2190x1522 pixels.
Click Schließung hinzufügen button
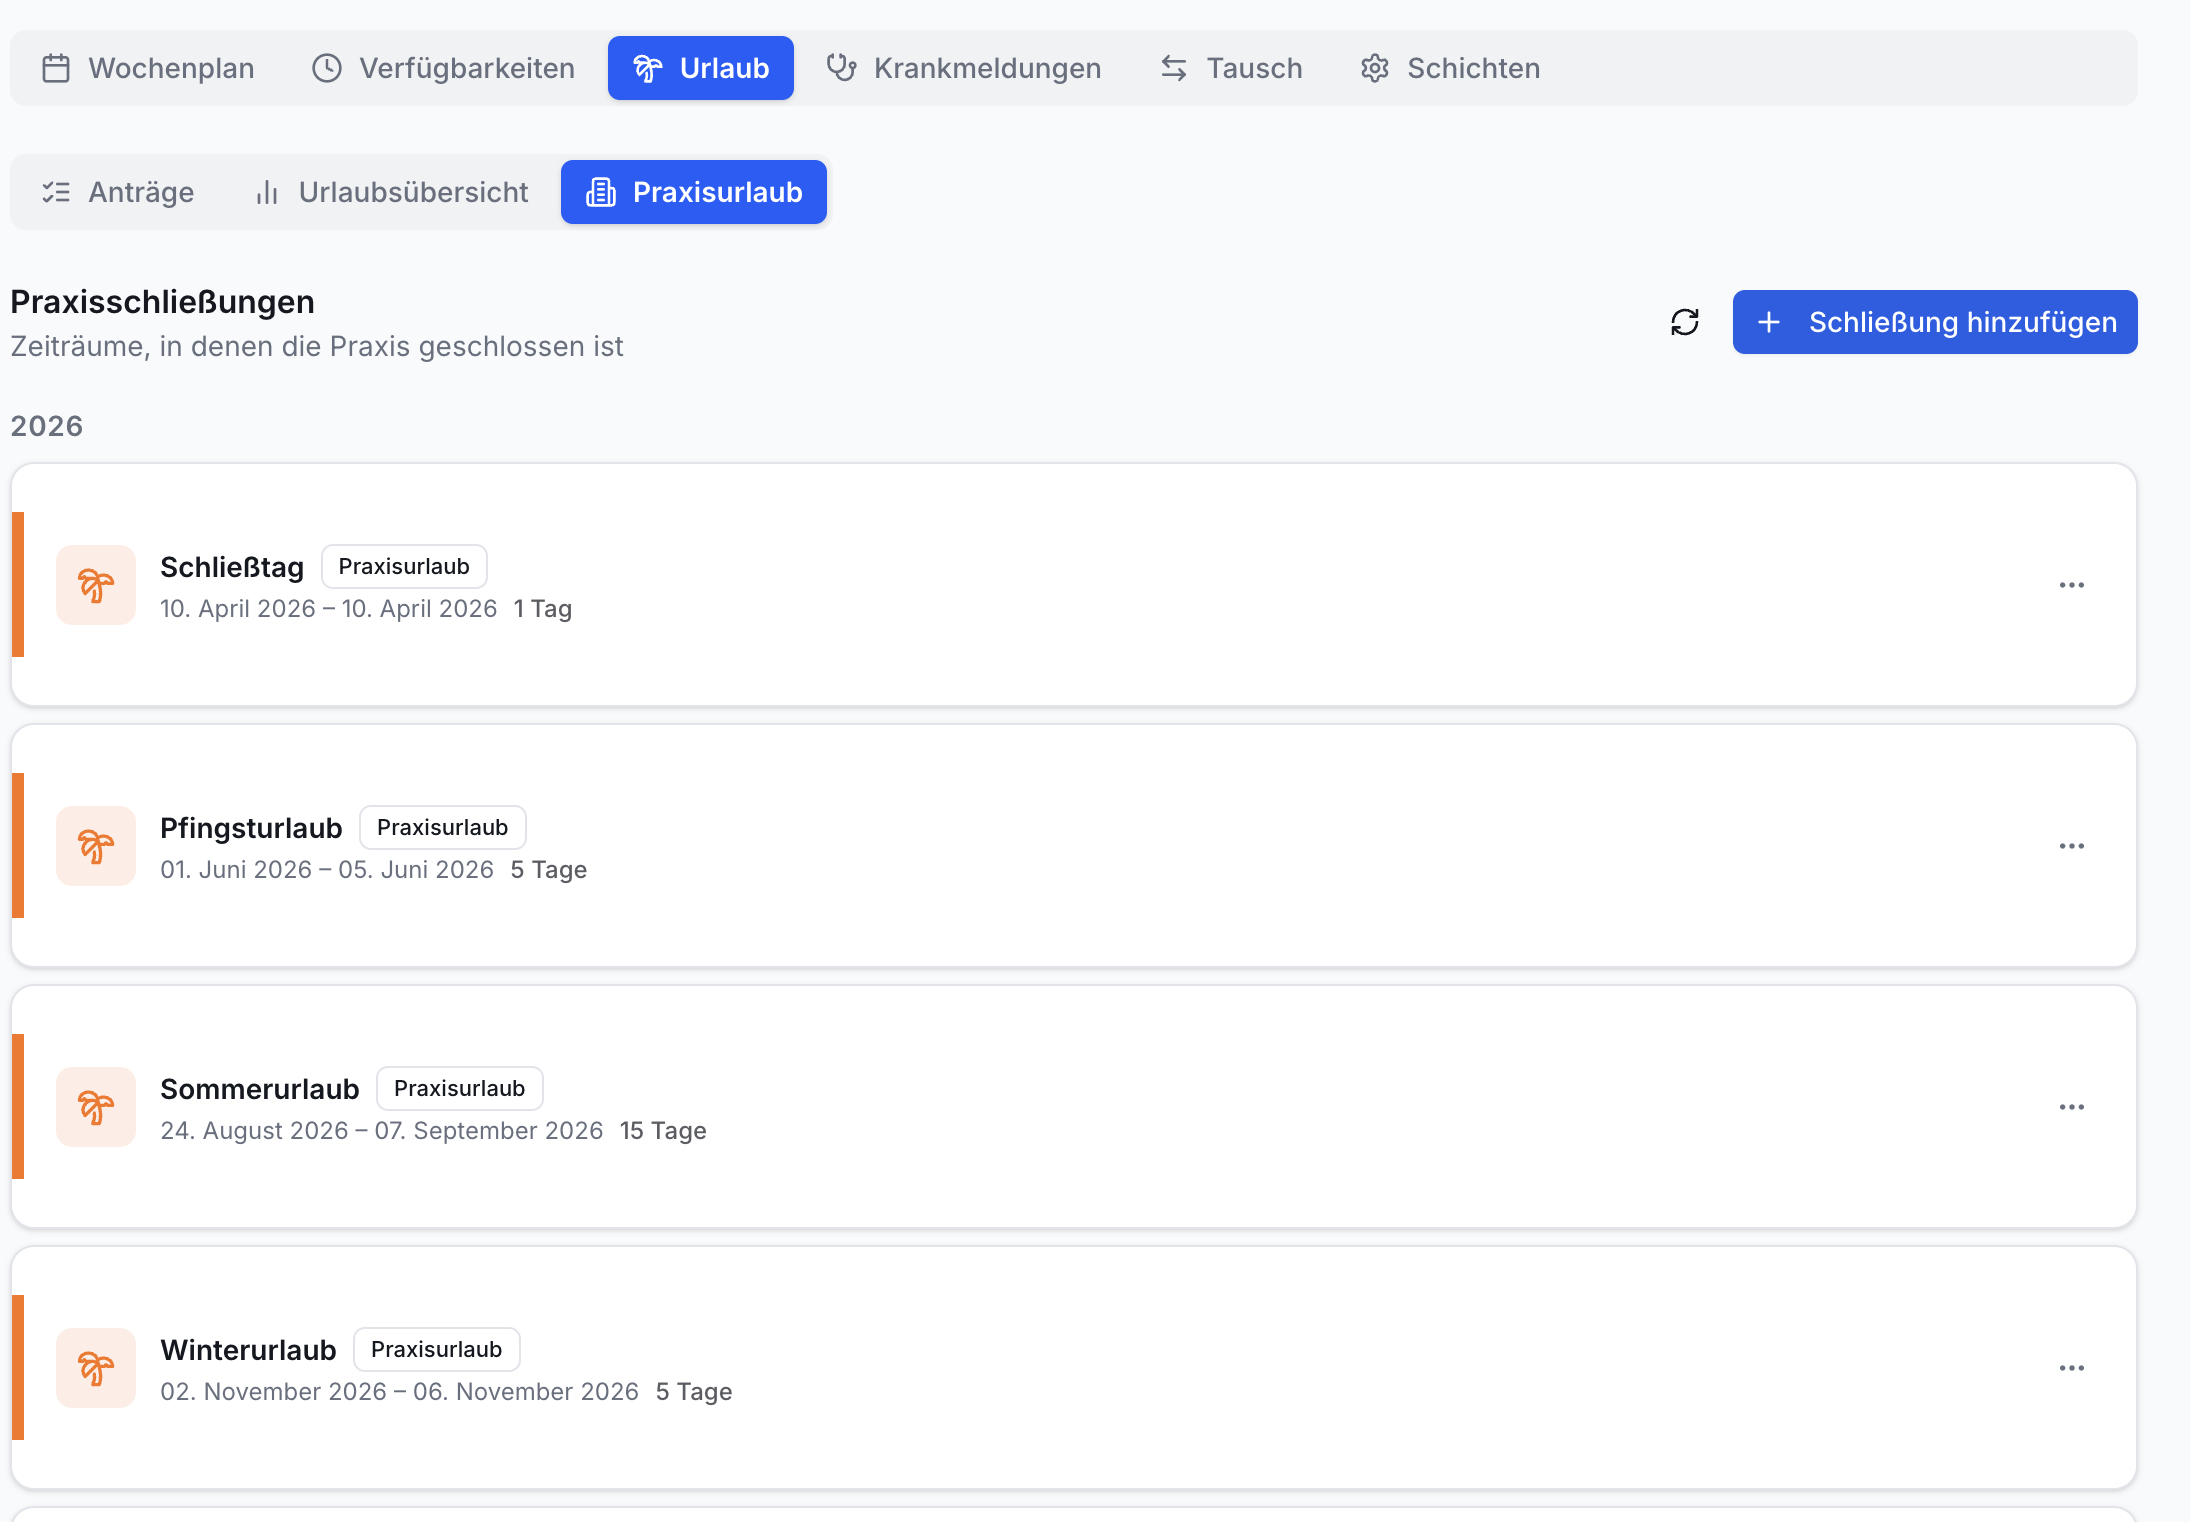(1935, 322)
